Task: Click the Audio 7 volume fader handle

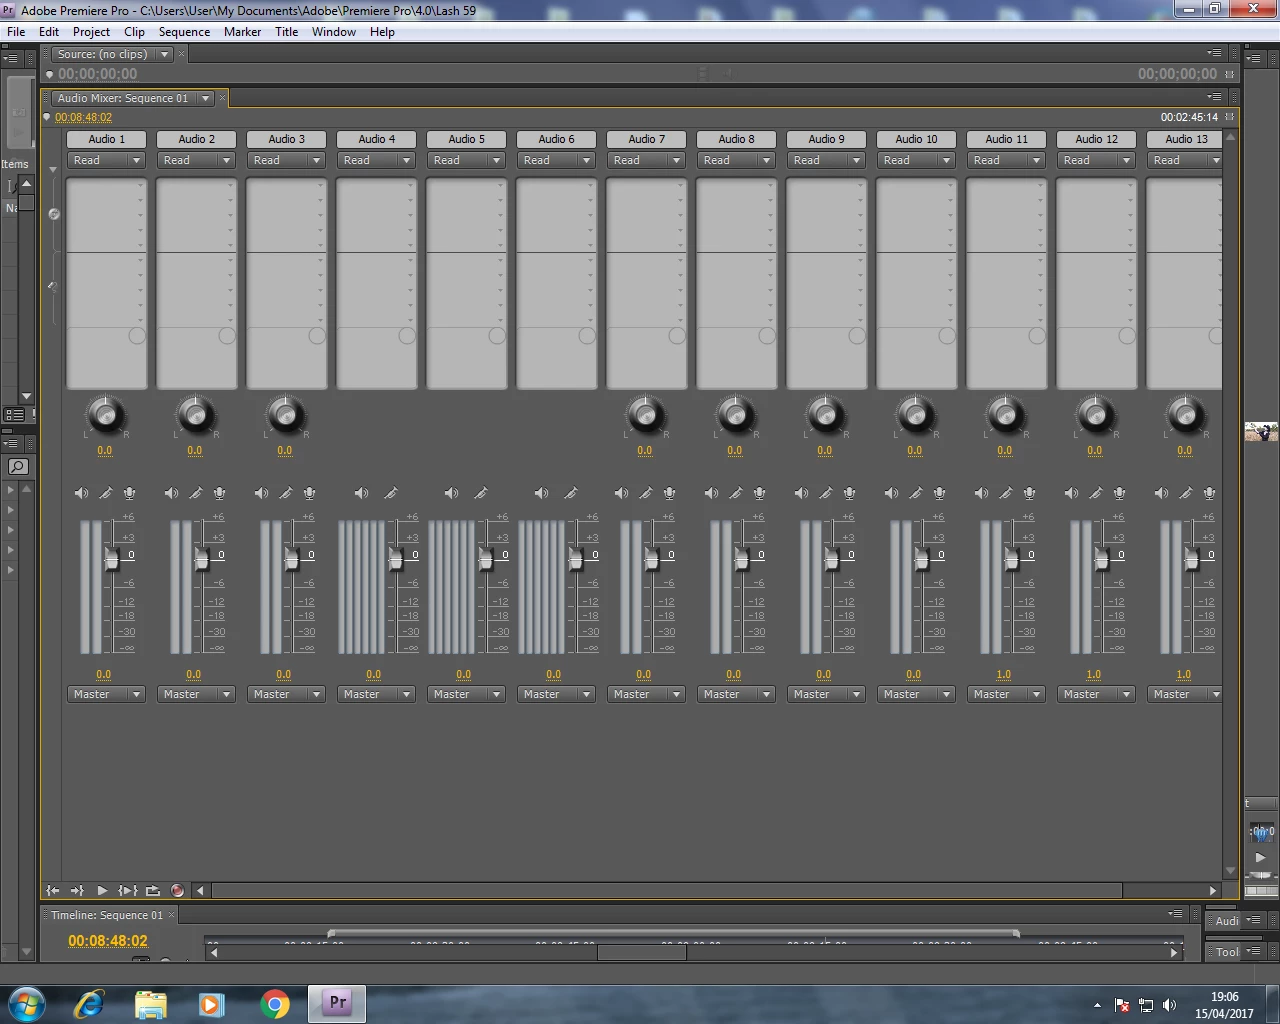Action: click(x=651, y=560)
